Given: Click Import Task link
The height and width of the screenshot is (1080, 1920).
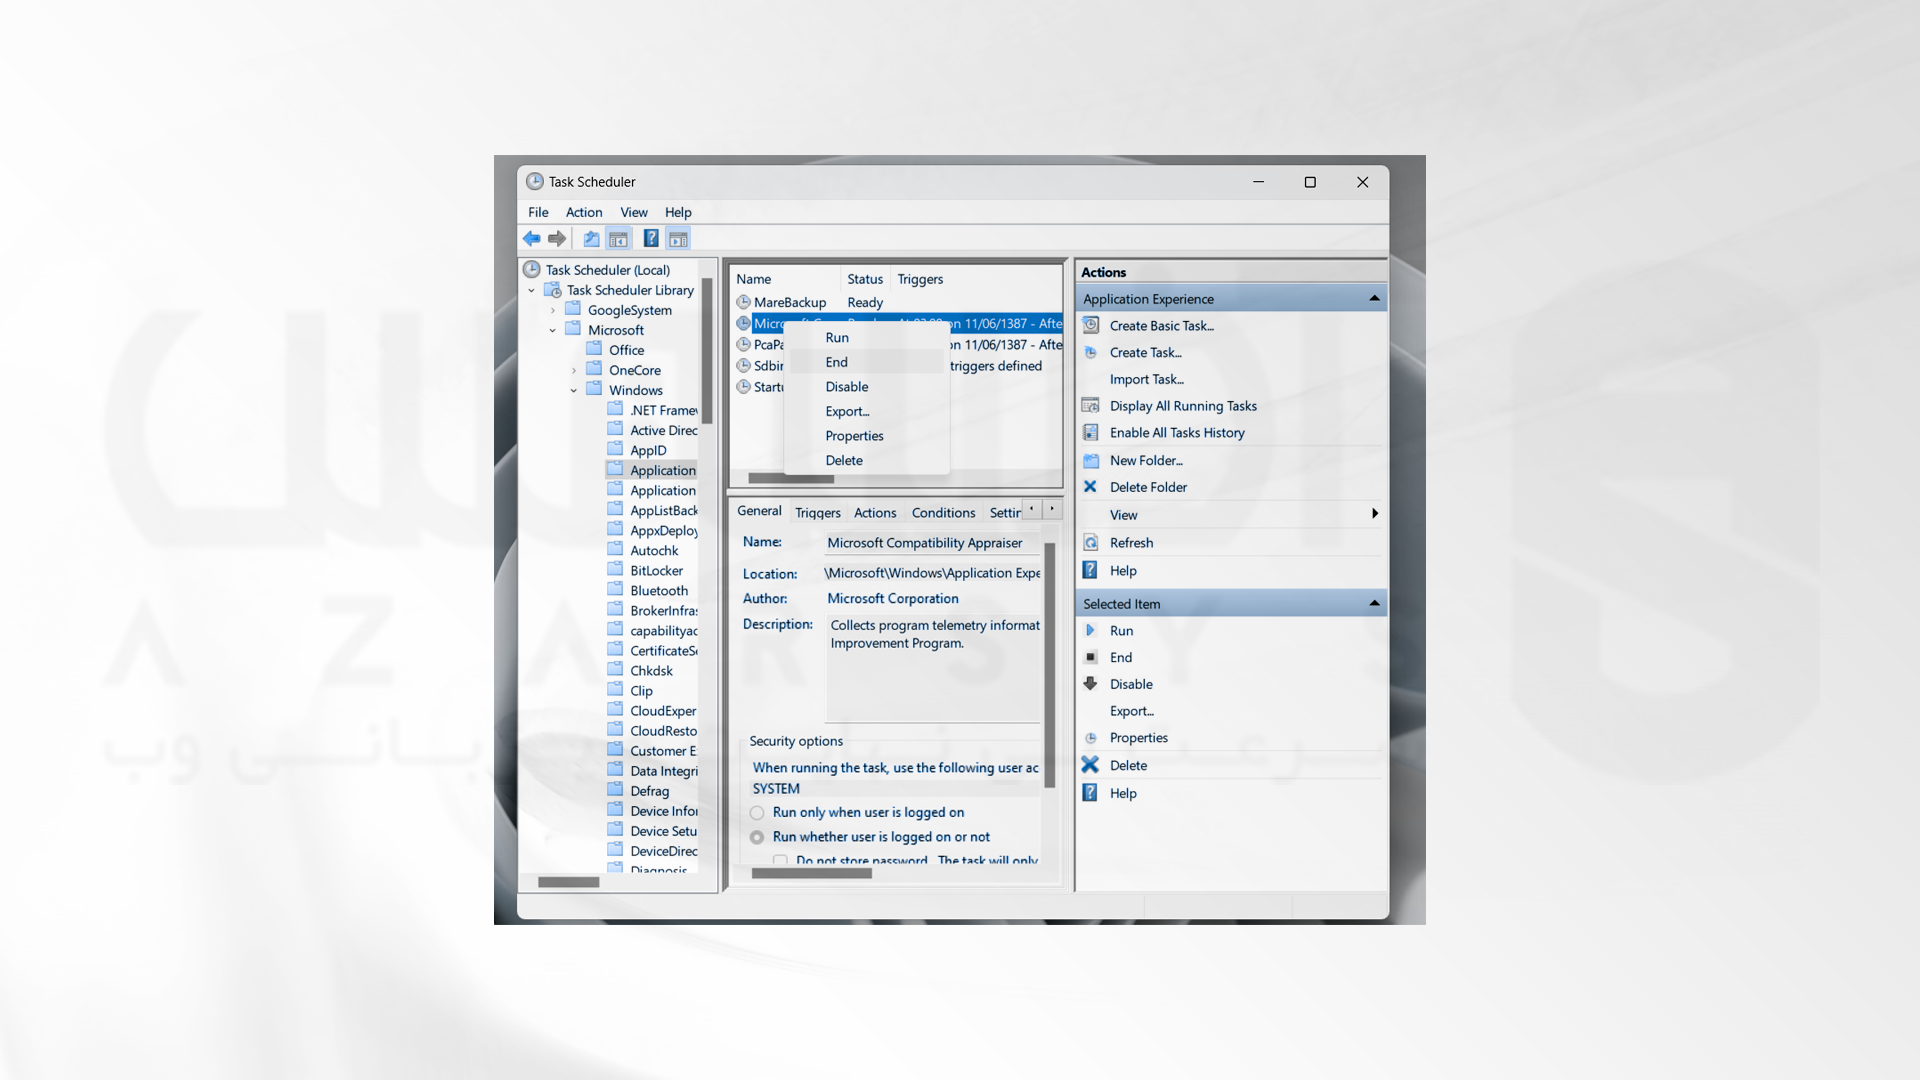Looking at the screenshot, I should click(x=1146, y=380).
